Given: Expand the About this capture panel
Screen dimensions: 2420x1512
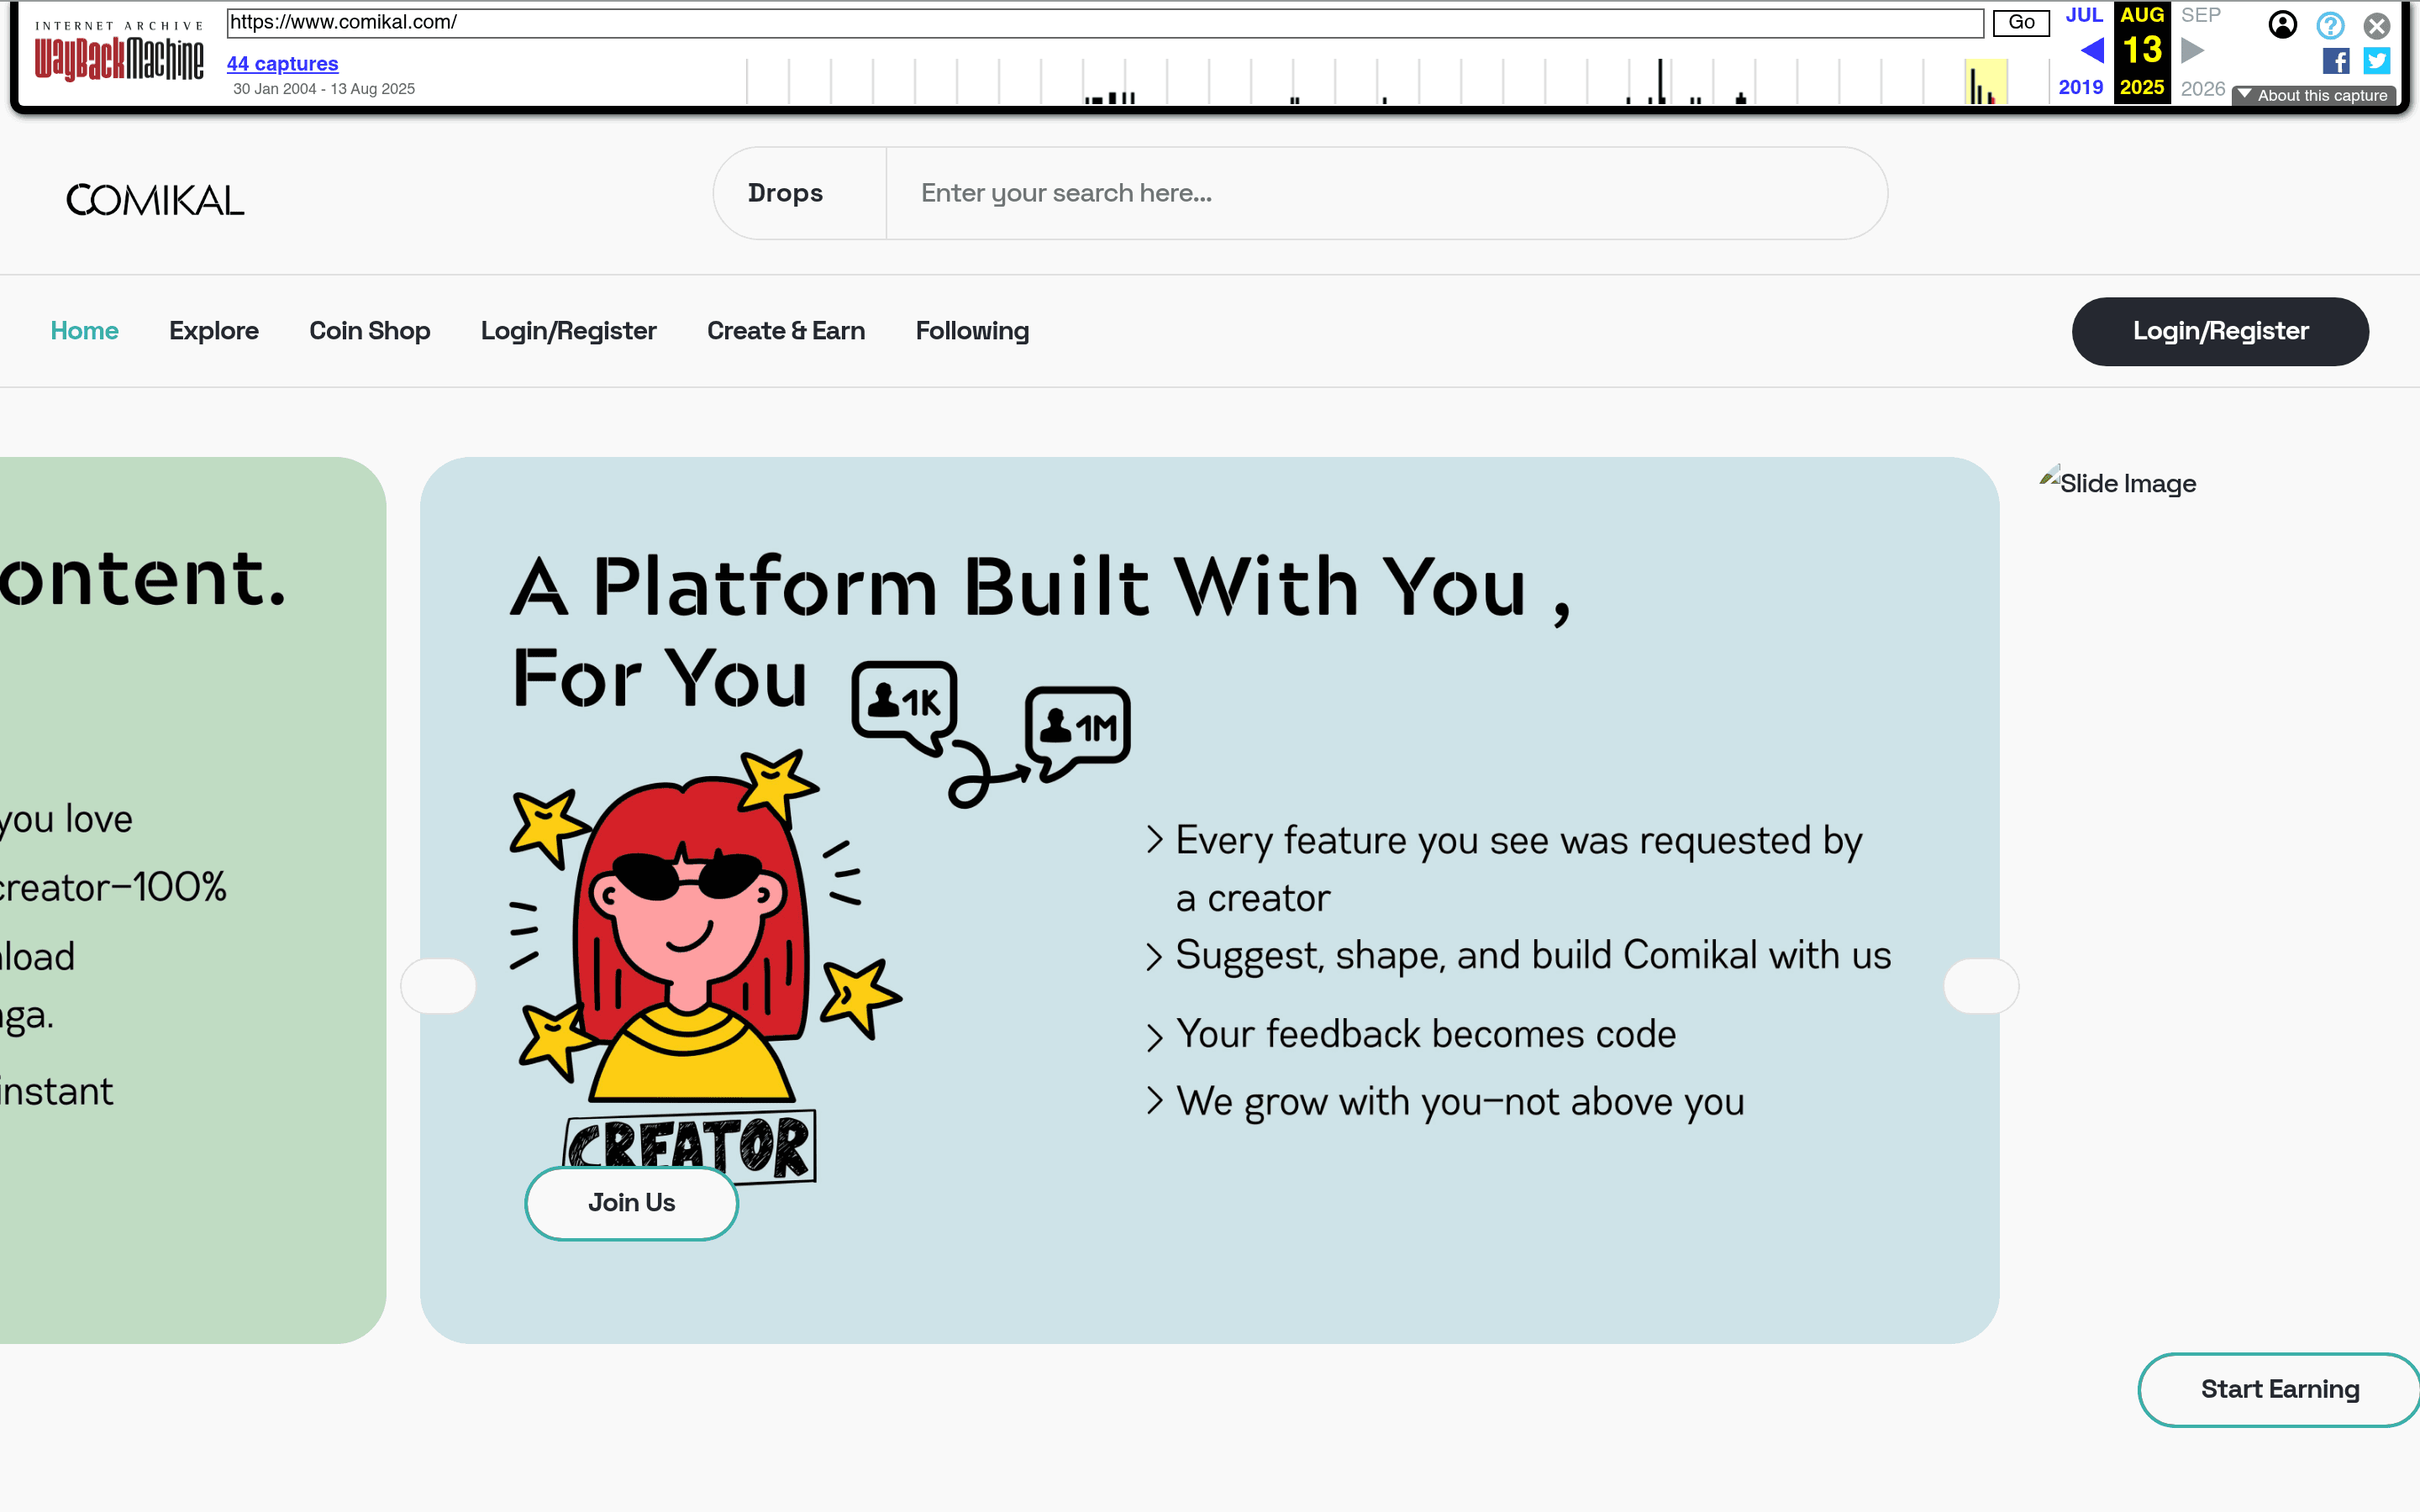Looking at the screenshot, I should pyautogui.click(x=2313, y=95).
